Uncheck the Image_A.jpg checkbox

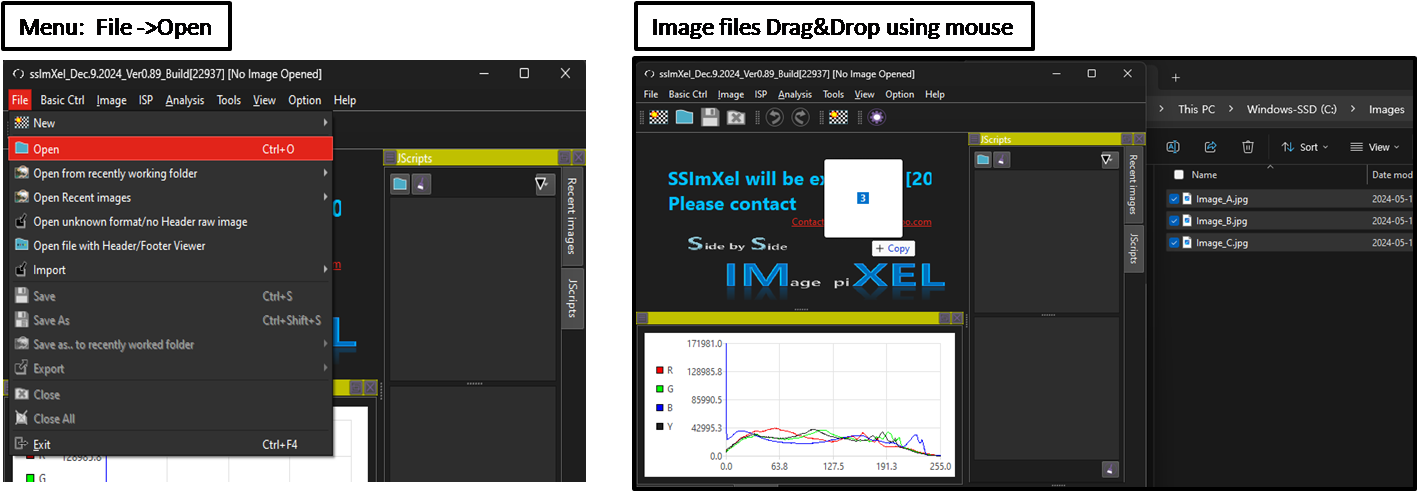pos(1174,199)
